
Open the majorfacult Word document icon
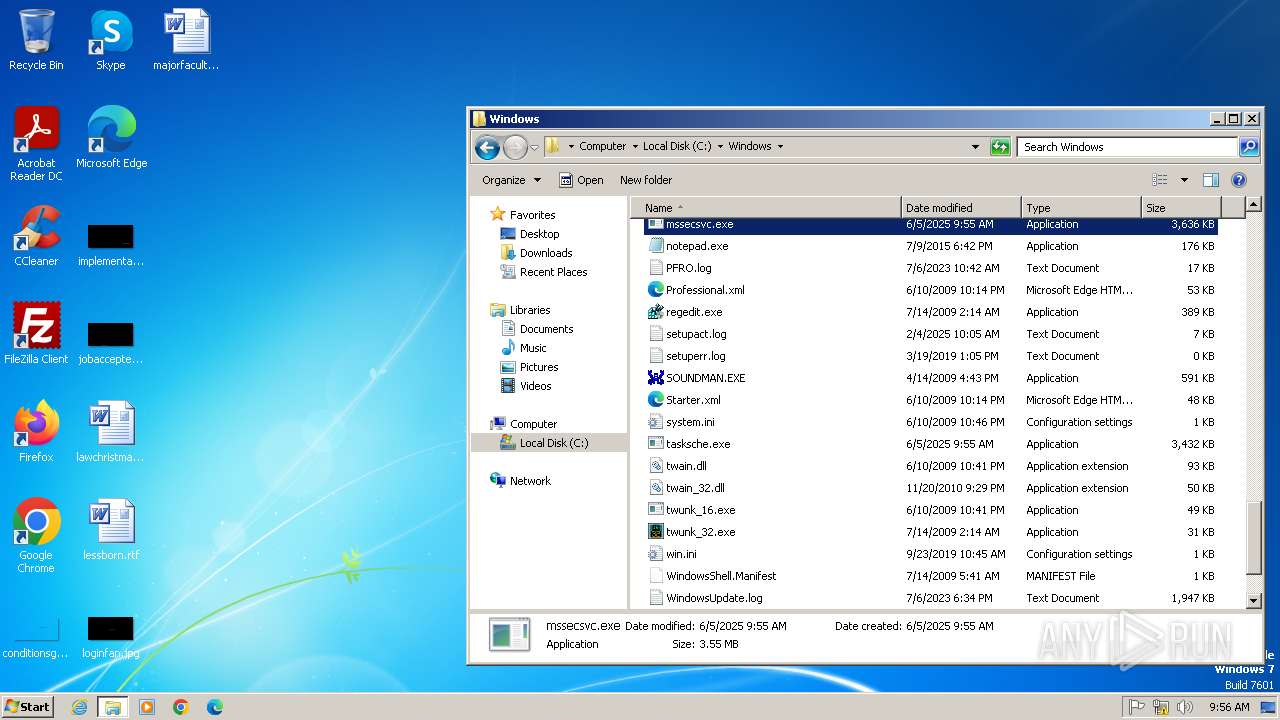pos(186,40)
